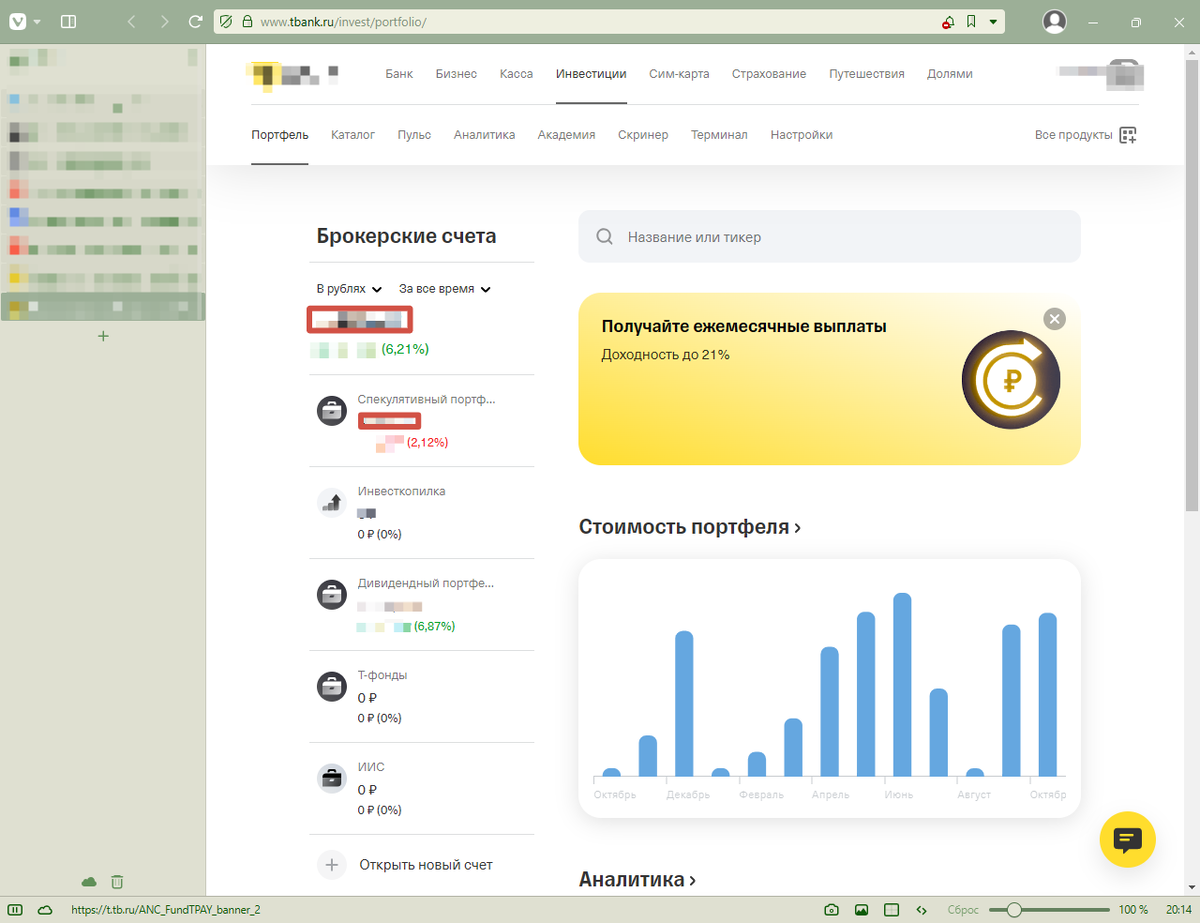This screenshot has width=1200, height=923.
Task: Click the plus icon below the thumbnails
Action: coord(103,336)
